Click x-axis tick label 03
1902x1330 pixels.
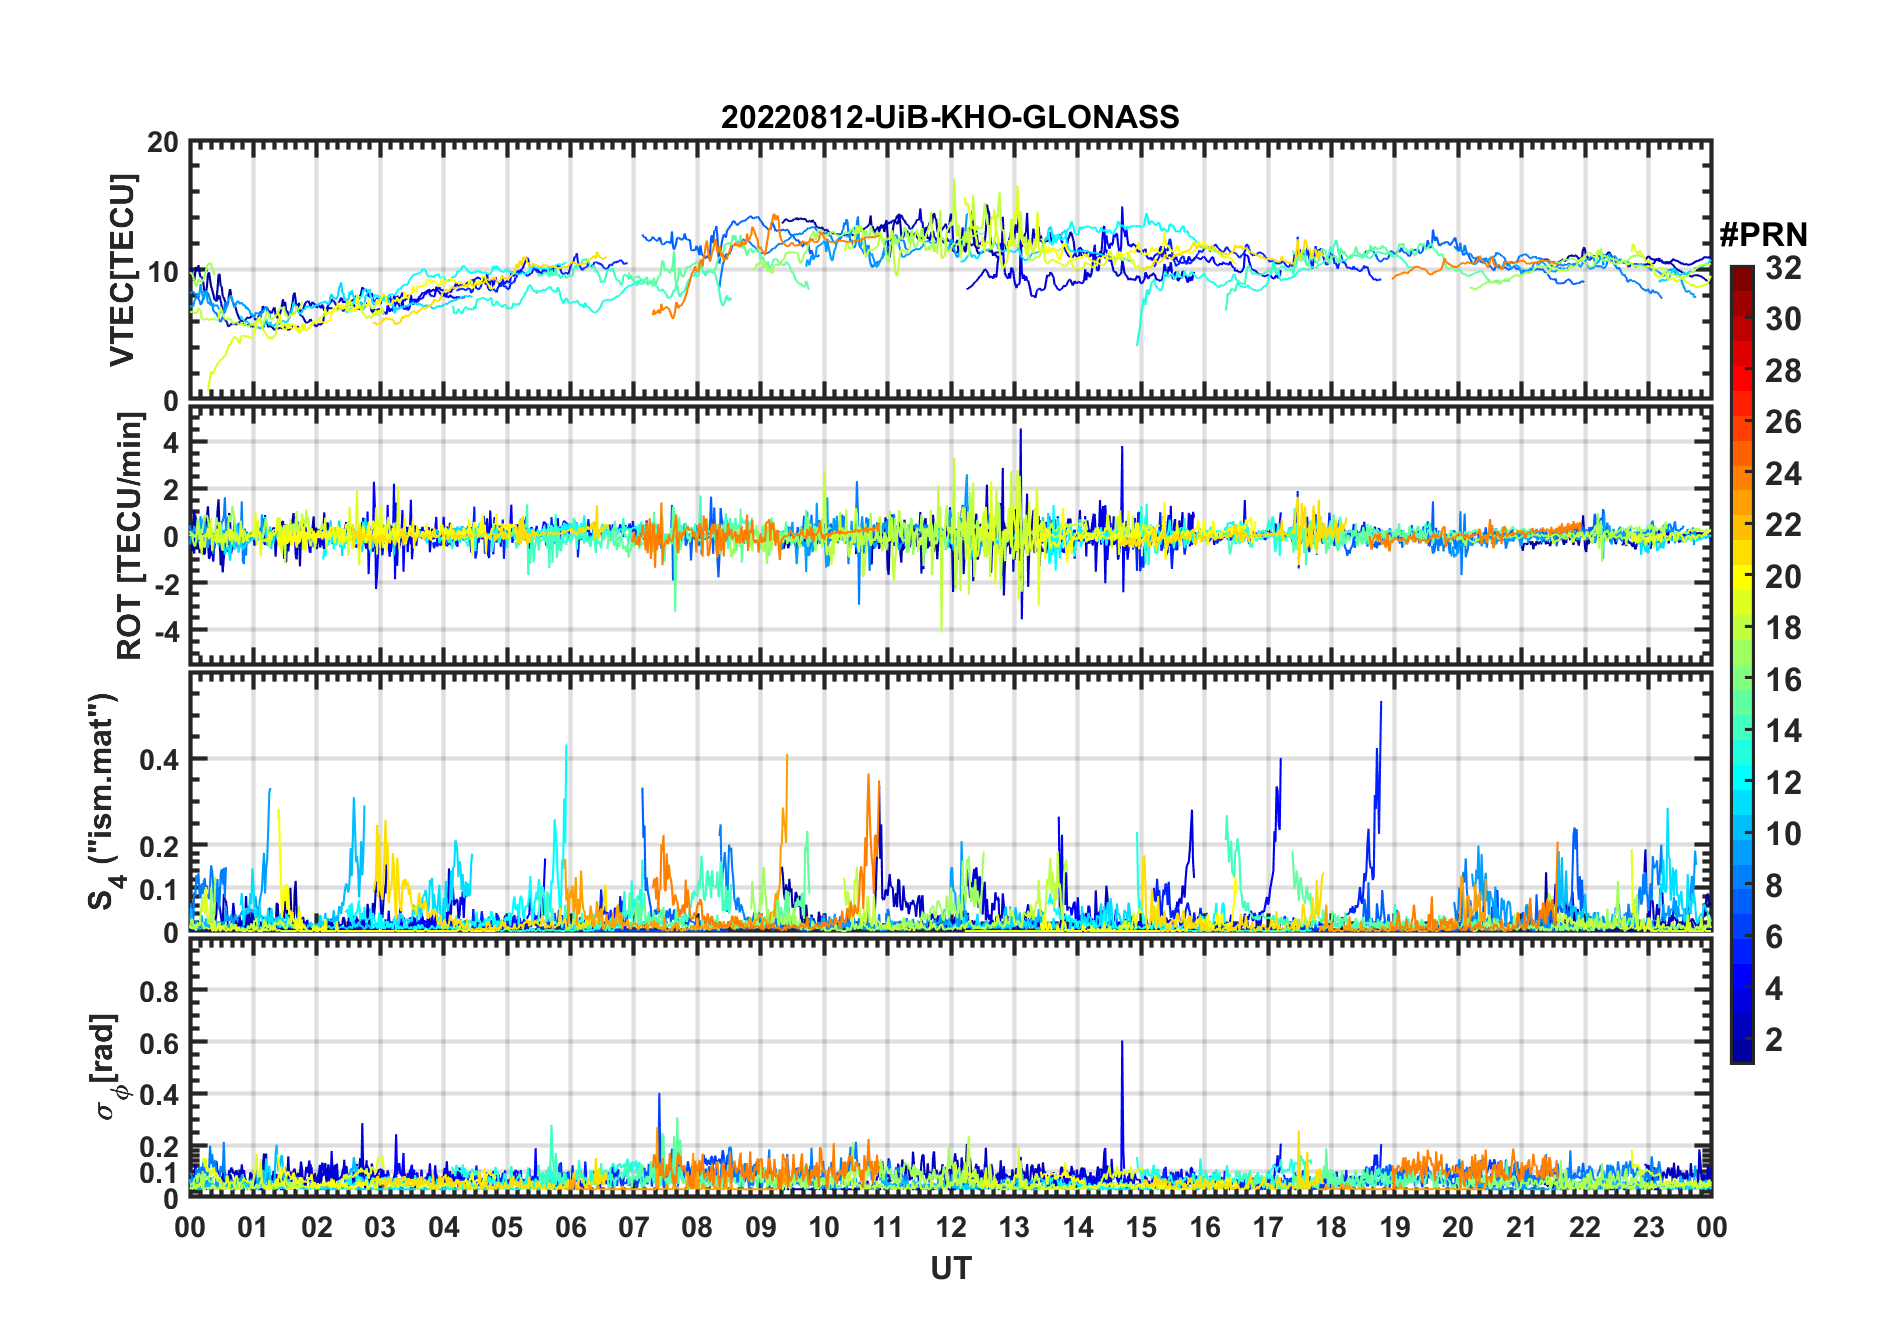pos(380,1228)
